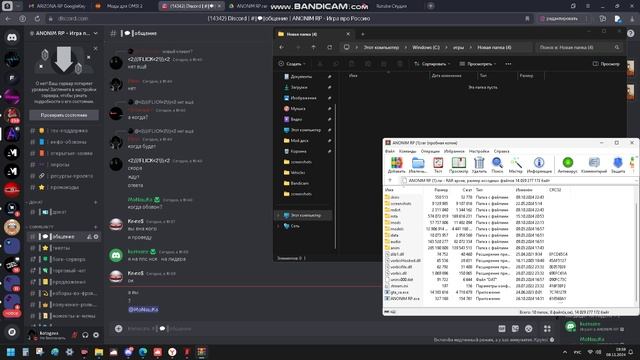Open Explorer View (Просмотреть) dropdown
The image size is (640, 360).
pyautogui.click(x=478, y=64)
